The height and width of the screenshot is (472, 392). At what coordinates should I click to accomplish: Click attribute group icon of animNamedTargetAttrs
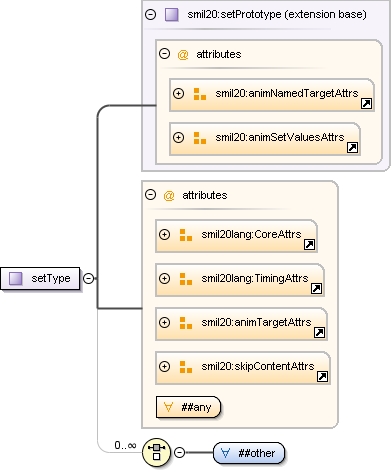(200, 94)
